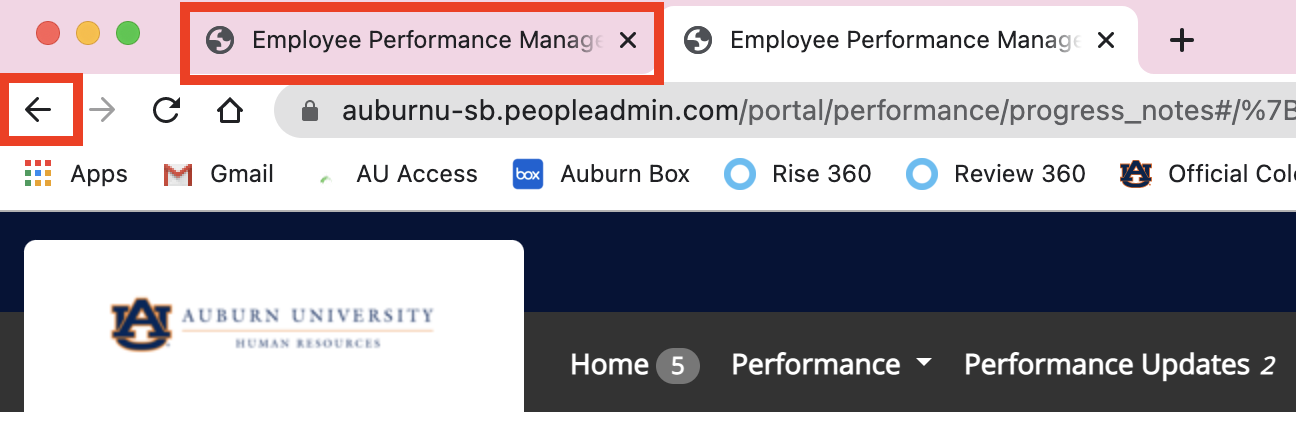Close the active Employee Performance tab
1296x432 pixels.
pos(1106,40)
